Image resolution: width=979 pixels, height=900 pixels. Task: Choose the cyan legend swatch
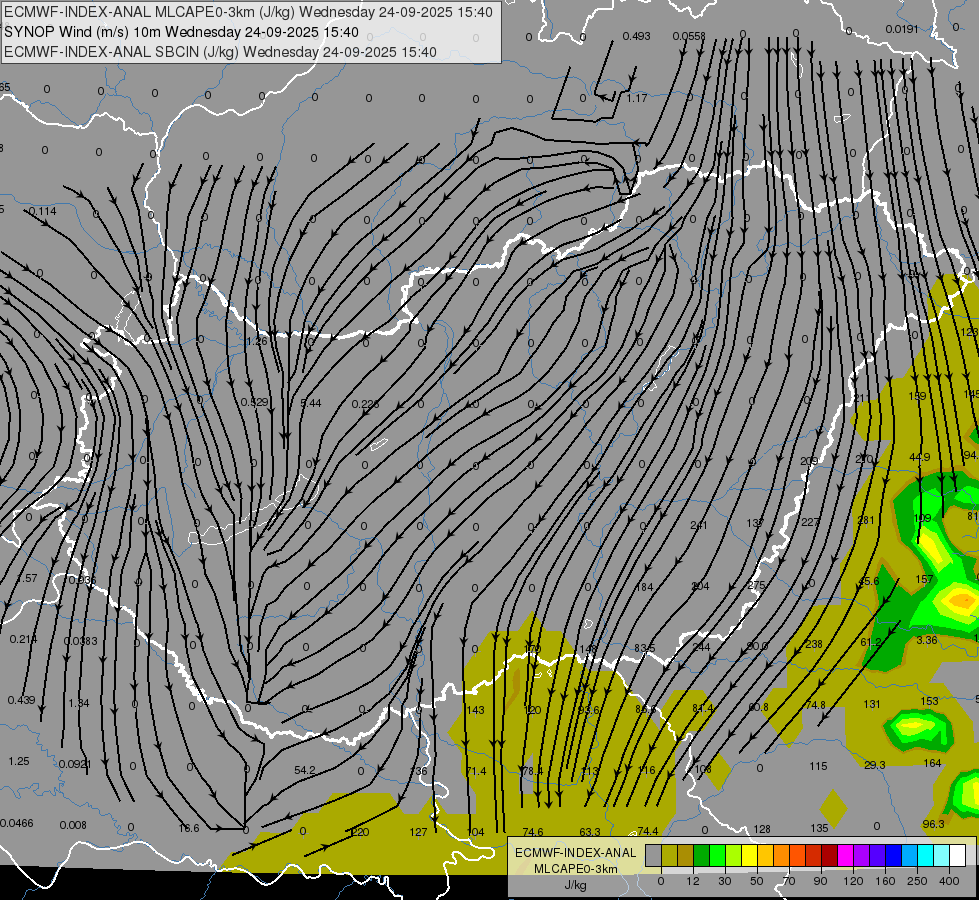(925, 856)
